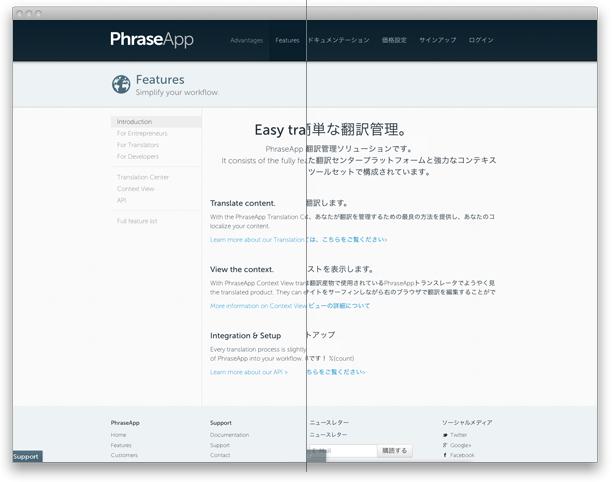Click the Facebook icon

(445, 455)
